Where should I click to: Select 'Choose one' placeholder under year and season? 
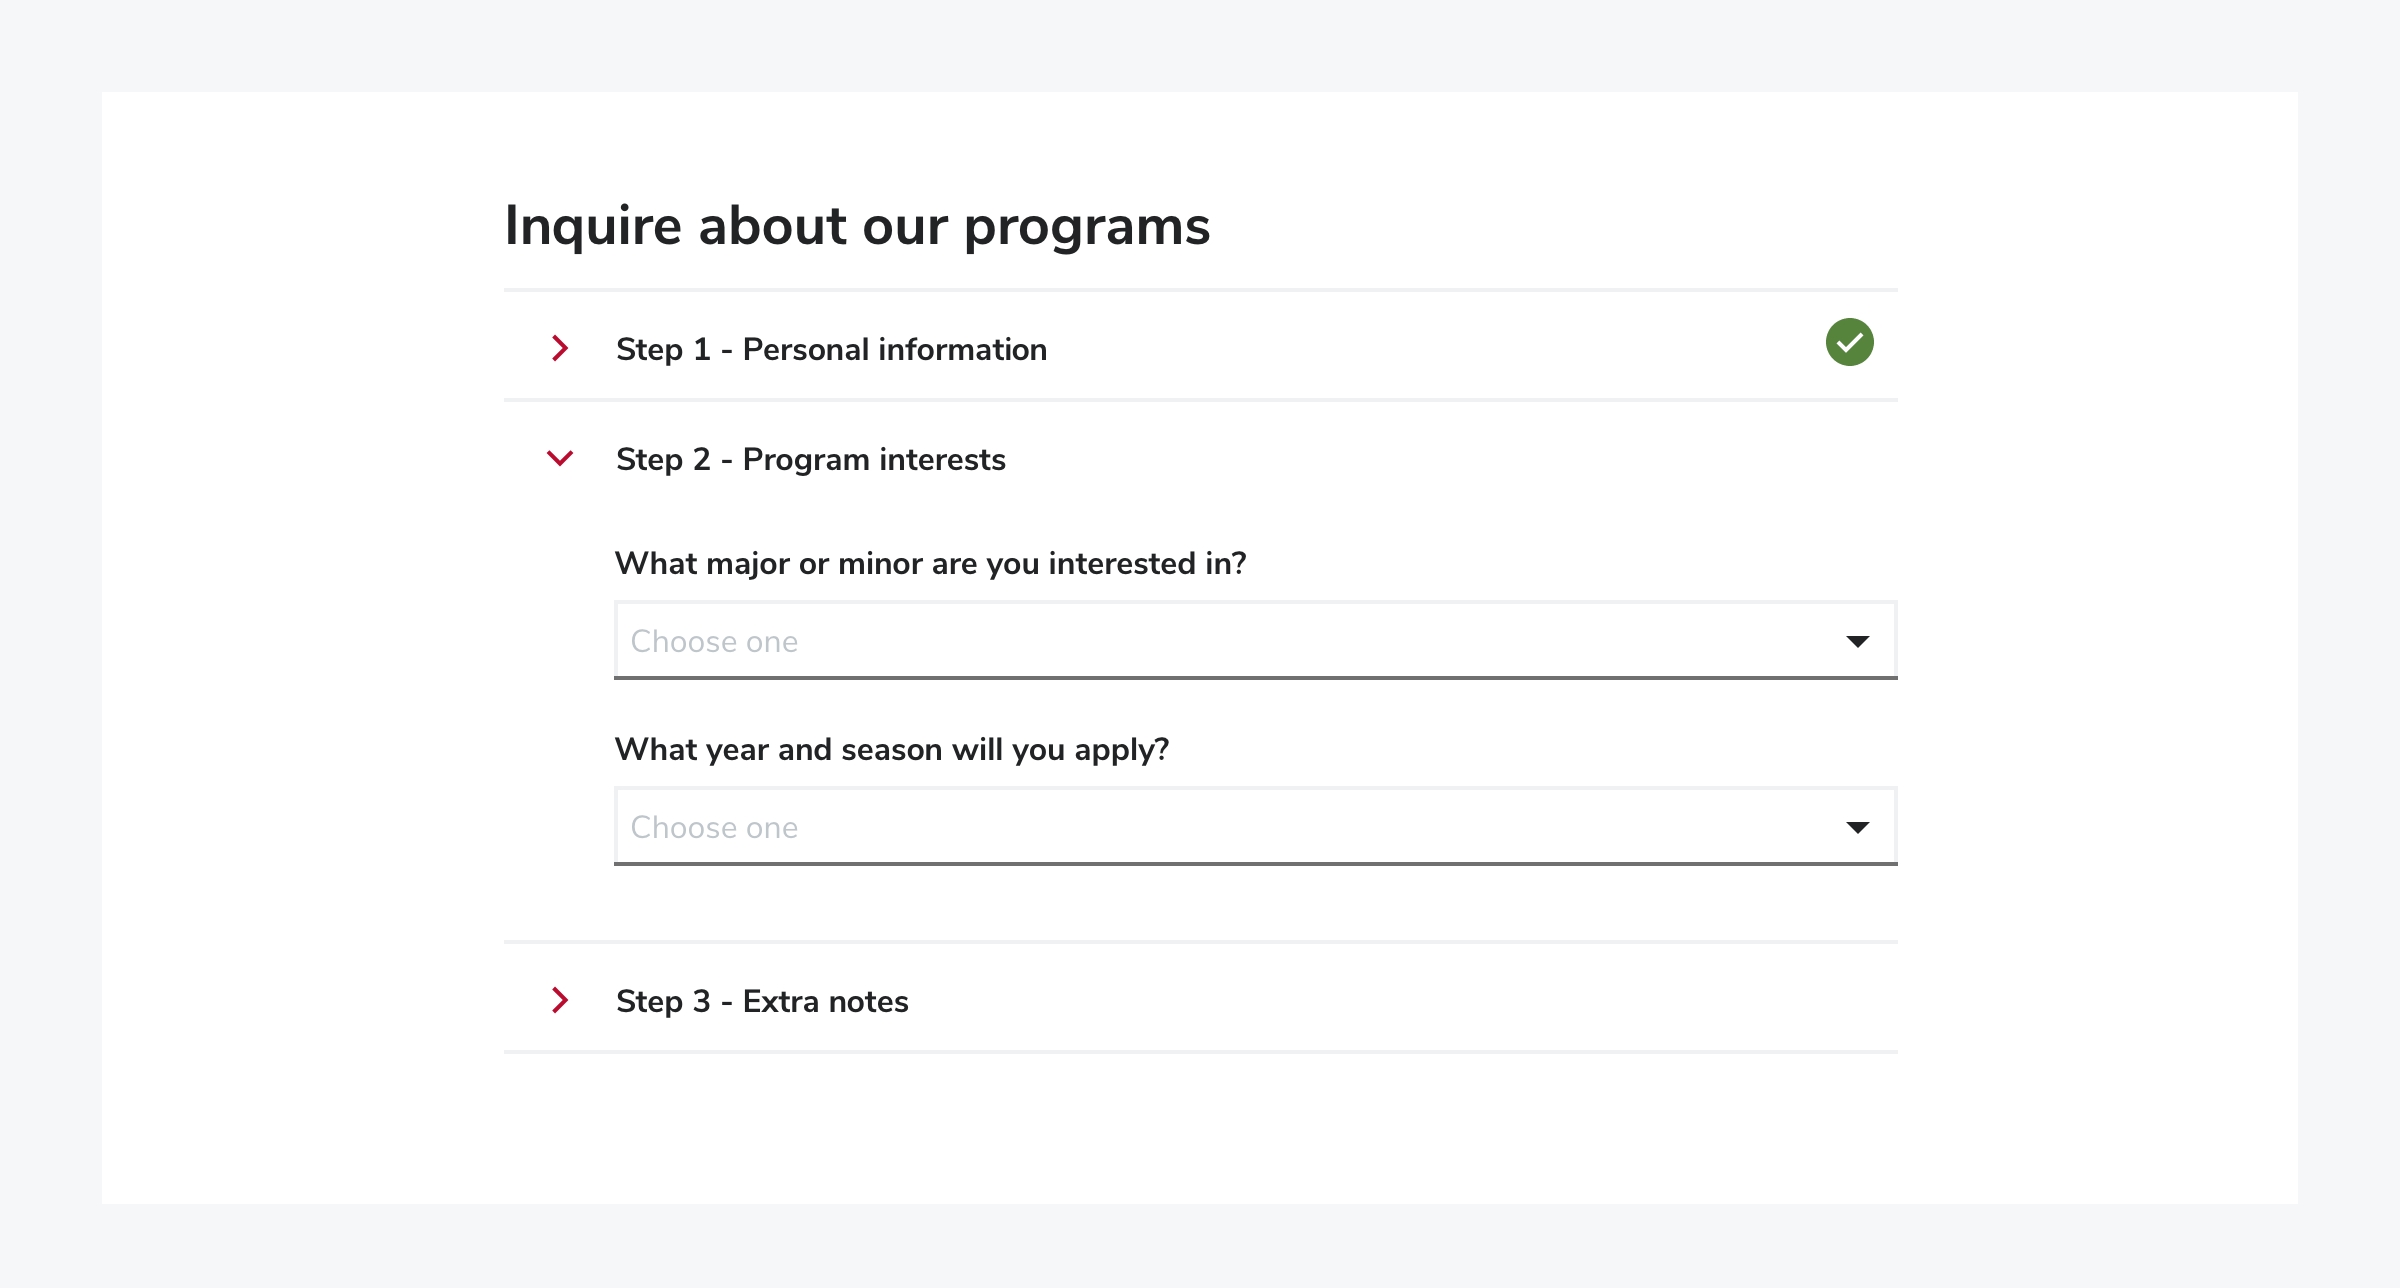[x=714, y=827]
